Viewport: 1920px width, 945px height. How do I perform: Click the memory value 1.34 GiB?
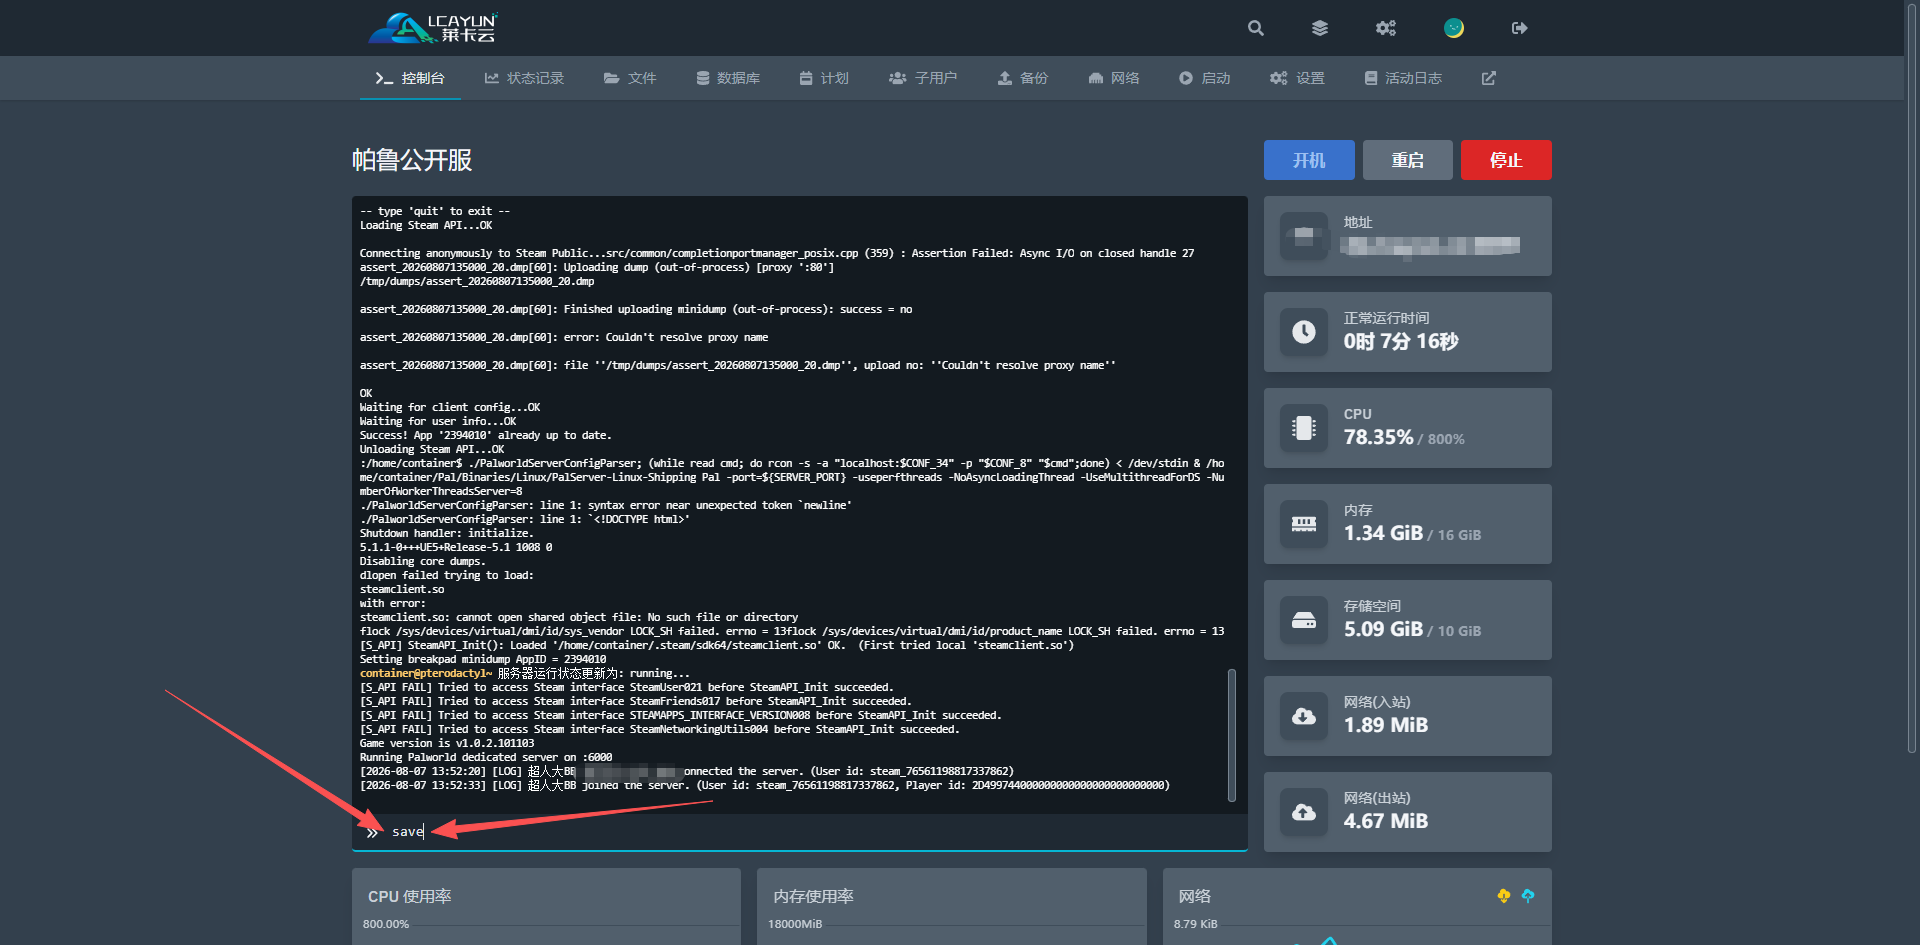pyautogui.click(x=1383, y=533)
